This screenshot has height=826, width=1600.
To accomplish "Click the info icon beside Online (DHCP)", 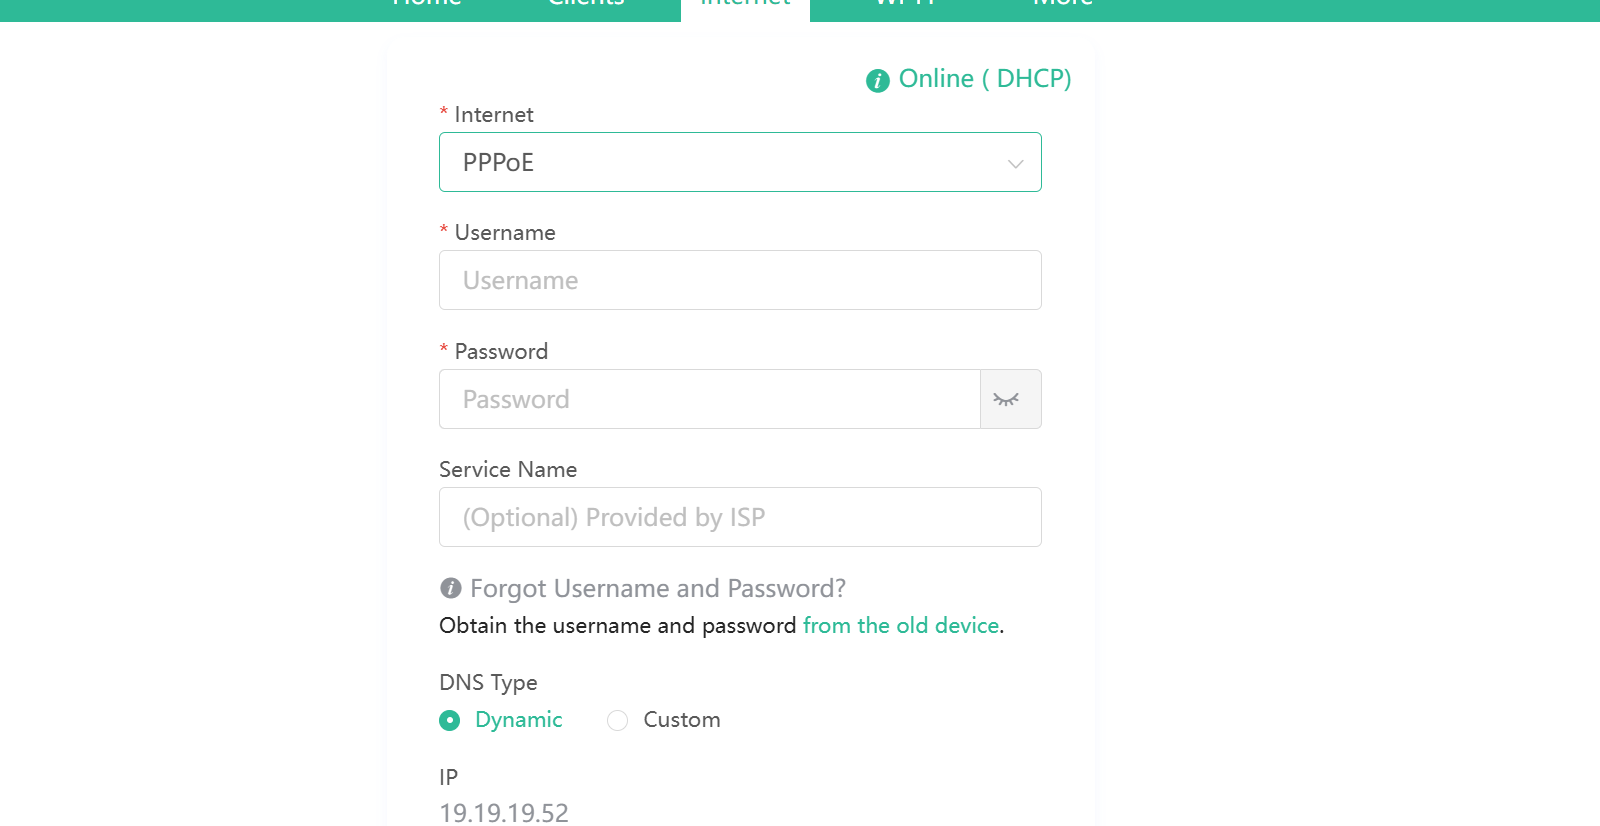I will [877, 81].
